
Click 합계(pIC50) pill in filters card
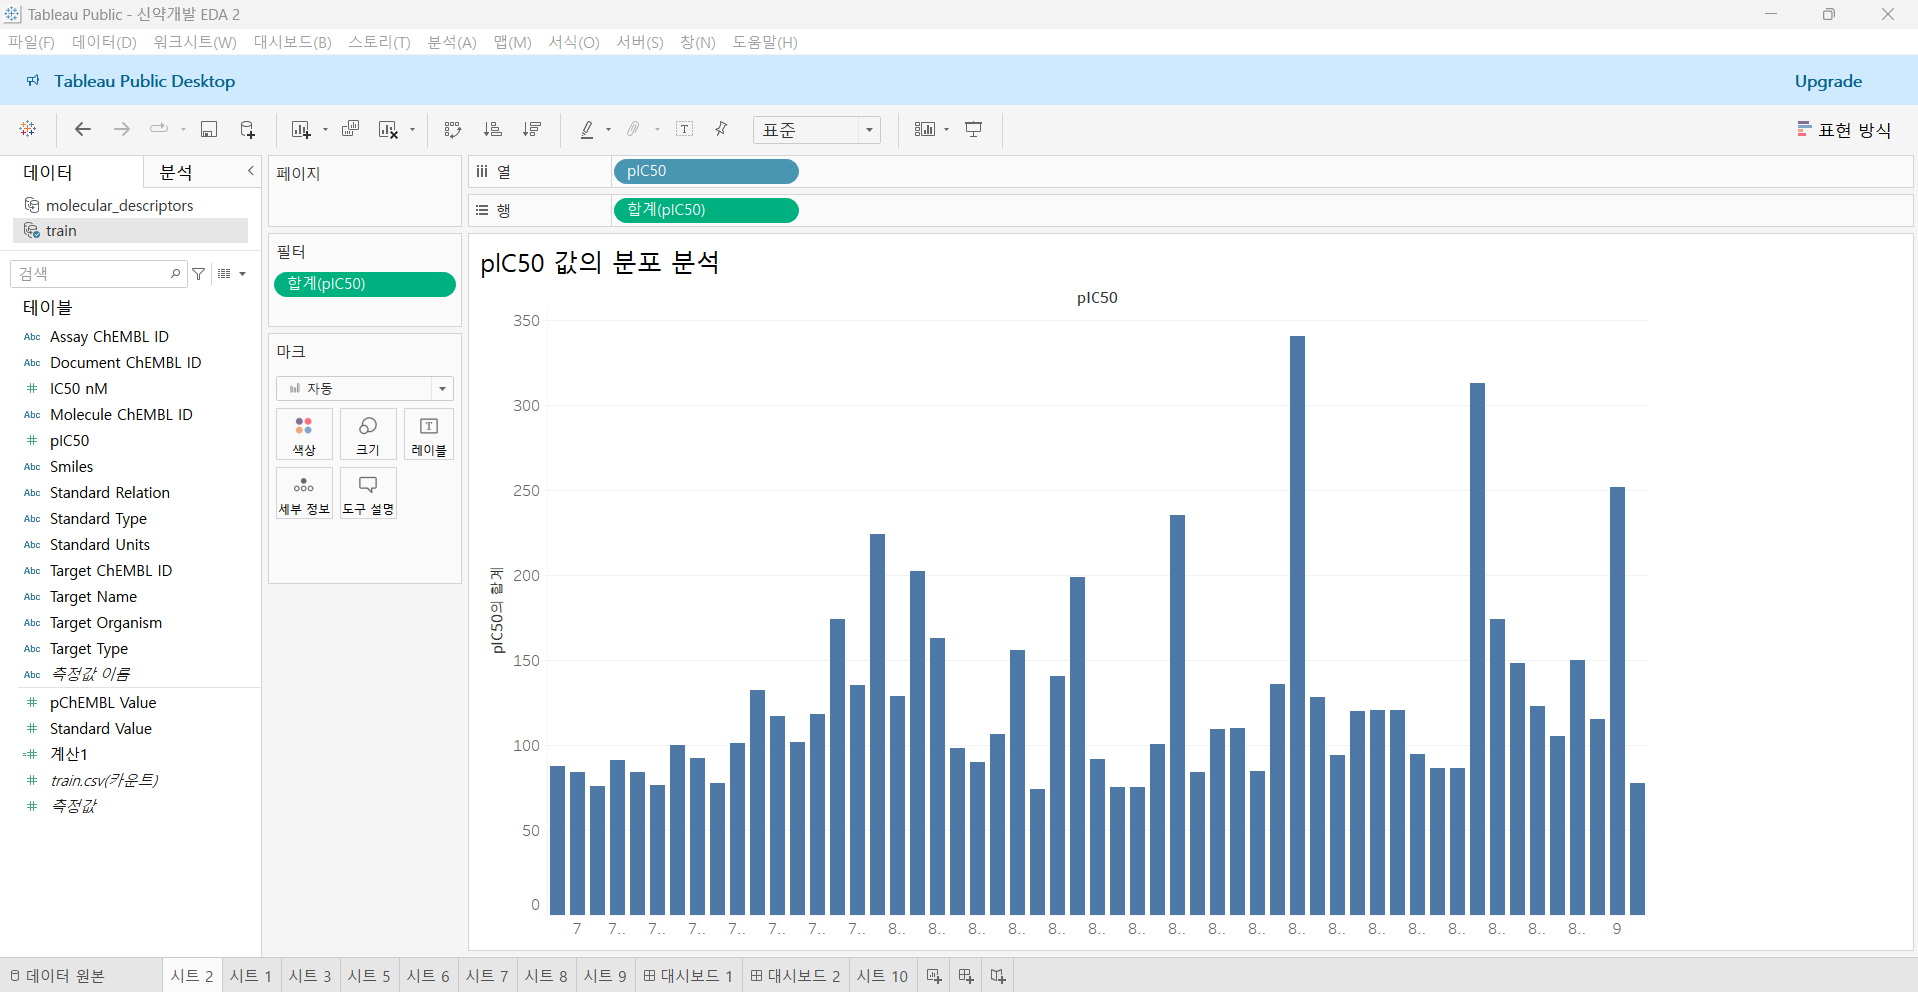[x=365, y=284]
